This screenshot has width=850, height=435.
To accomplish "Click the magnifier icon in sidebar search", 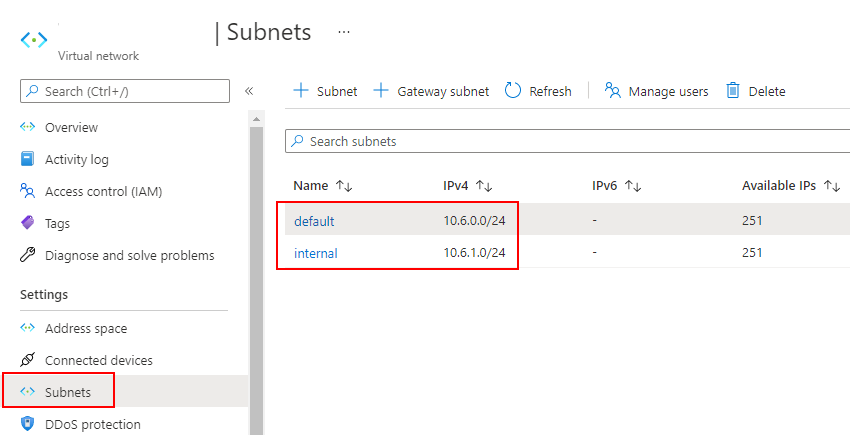I will 33,91.
